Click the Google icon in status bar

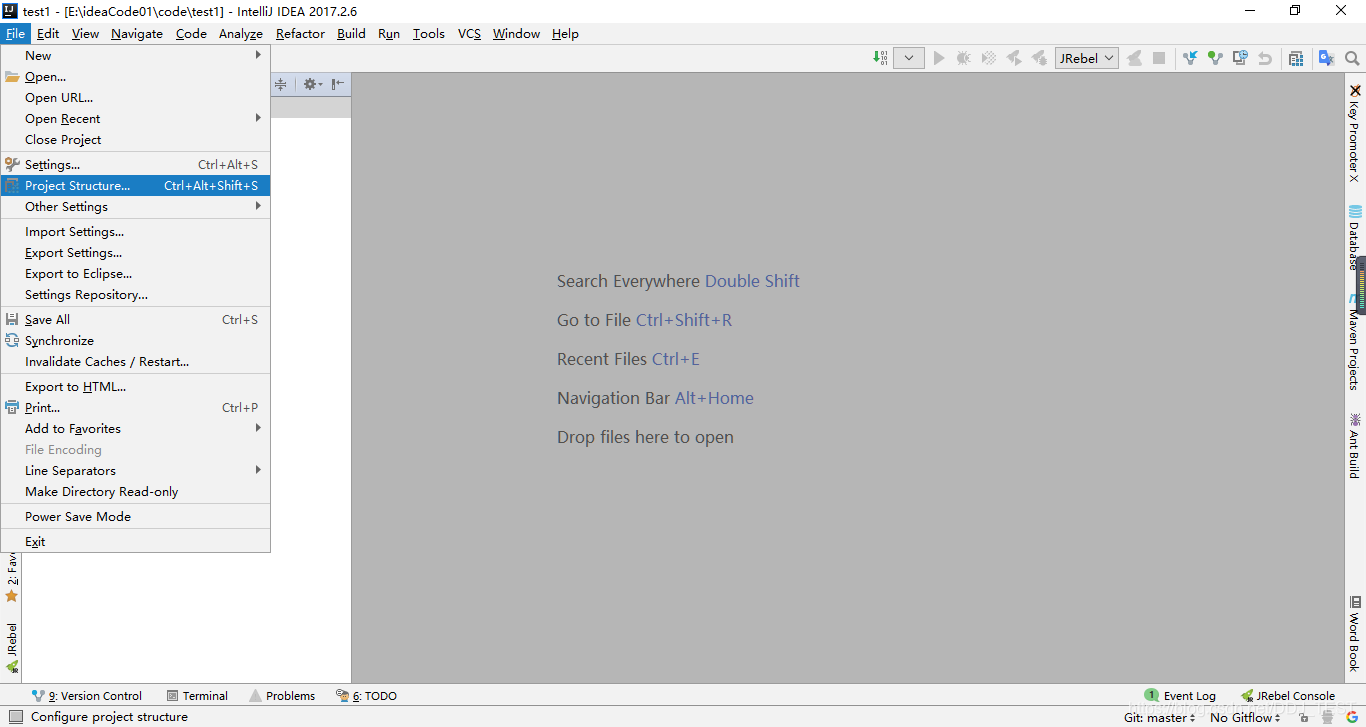(1350, 717)
